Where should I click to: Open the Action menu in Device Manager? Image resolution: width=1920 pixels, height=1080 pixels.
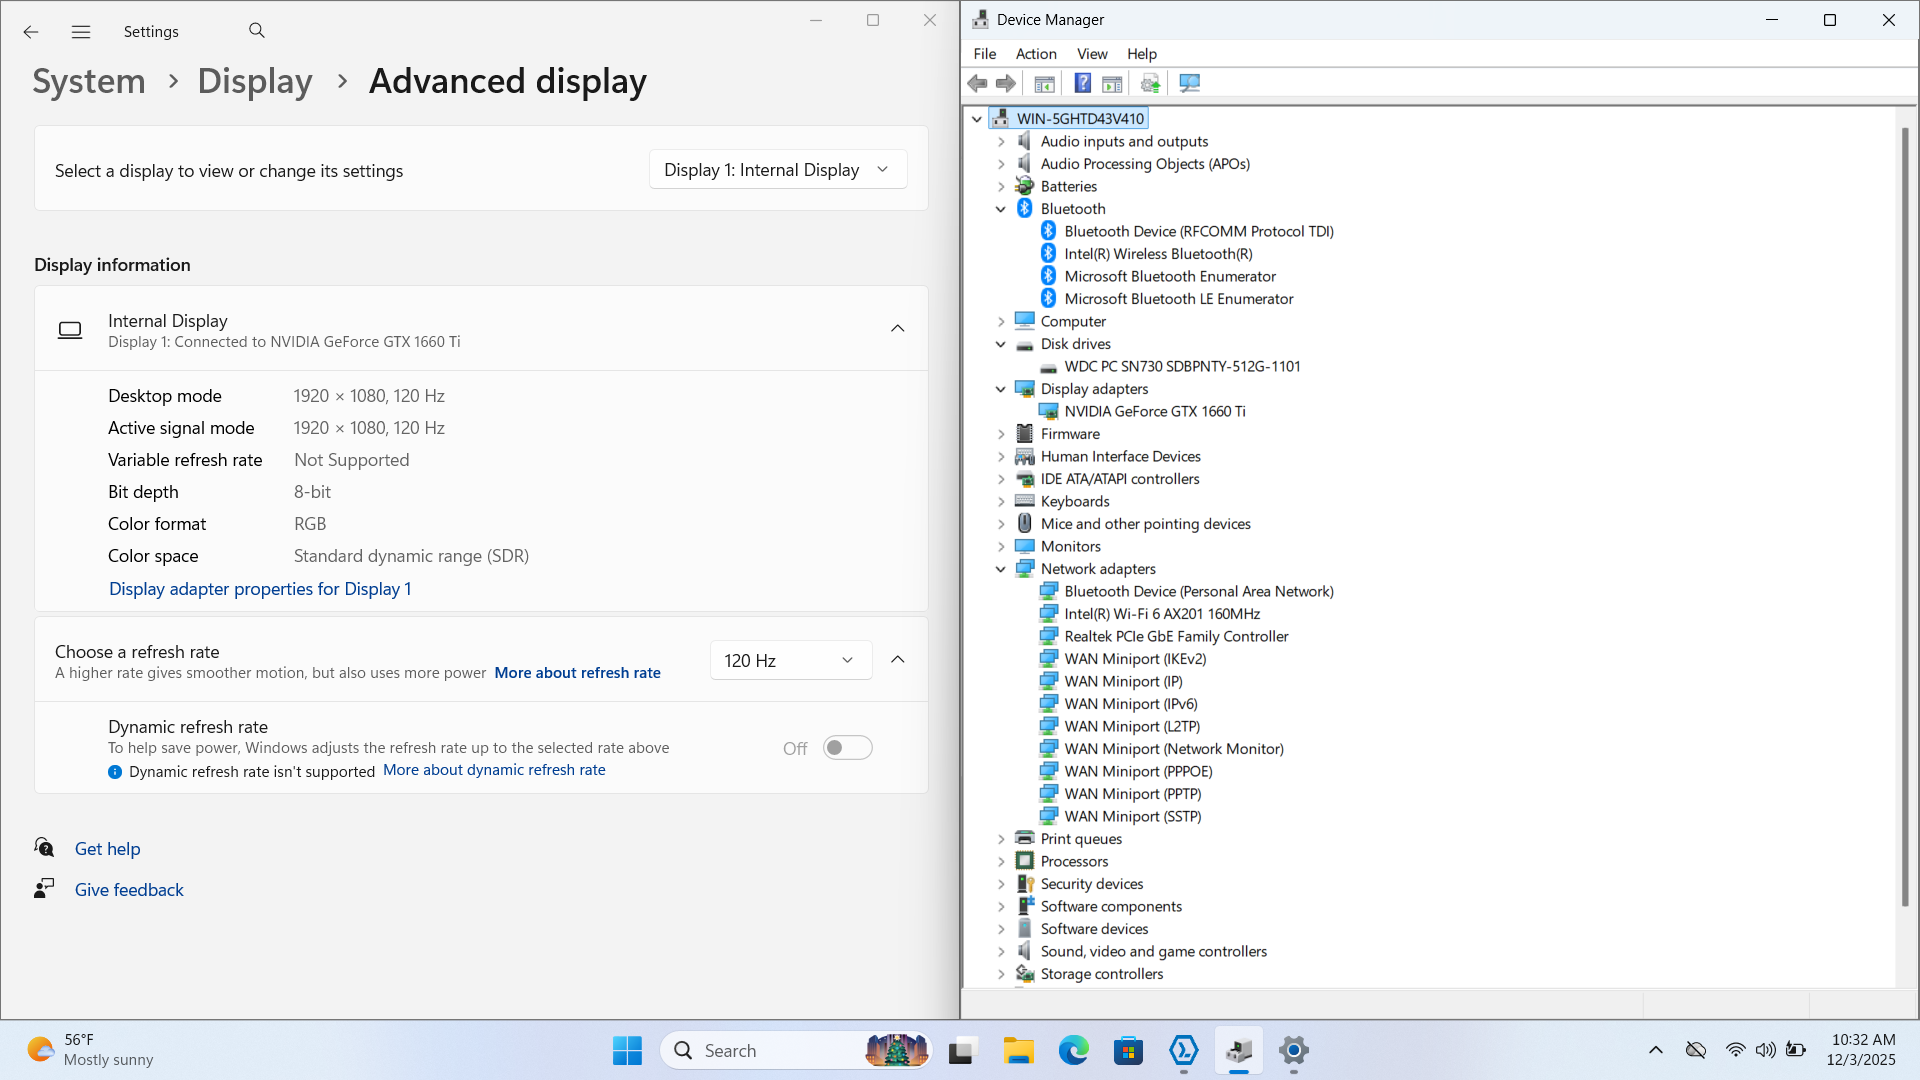[1035, 54]
